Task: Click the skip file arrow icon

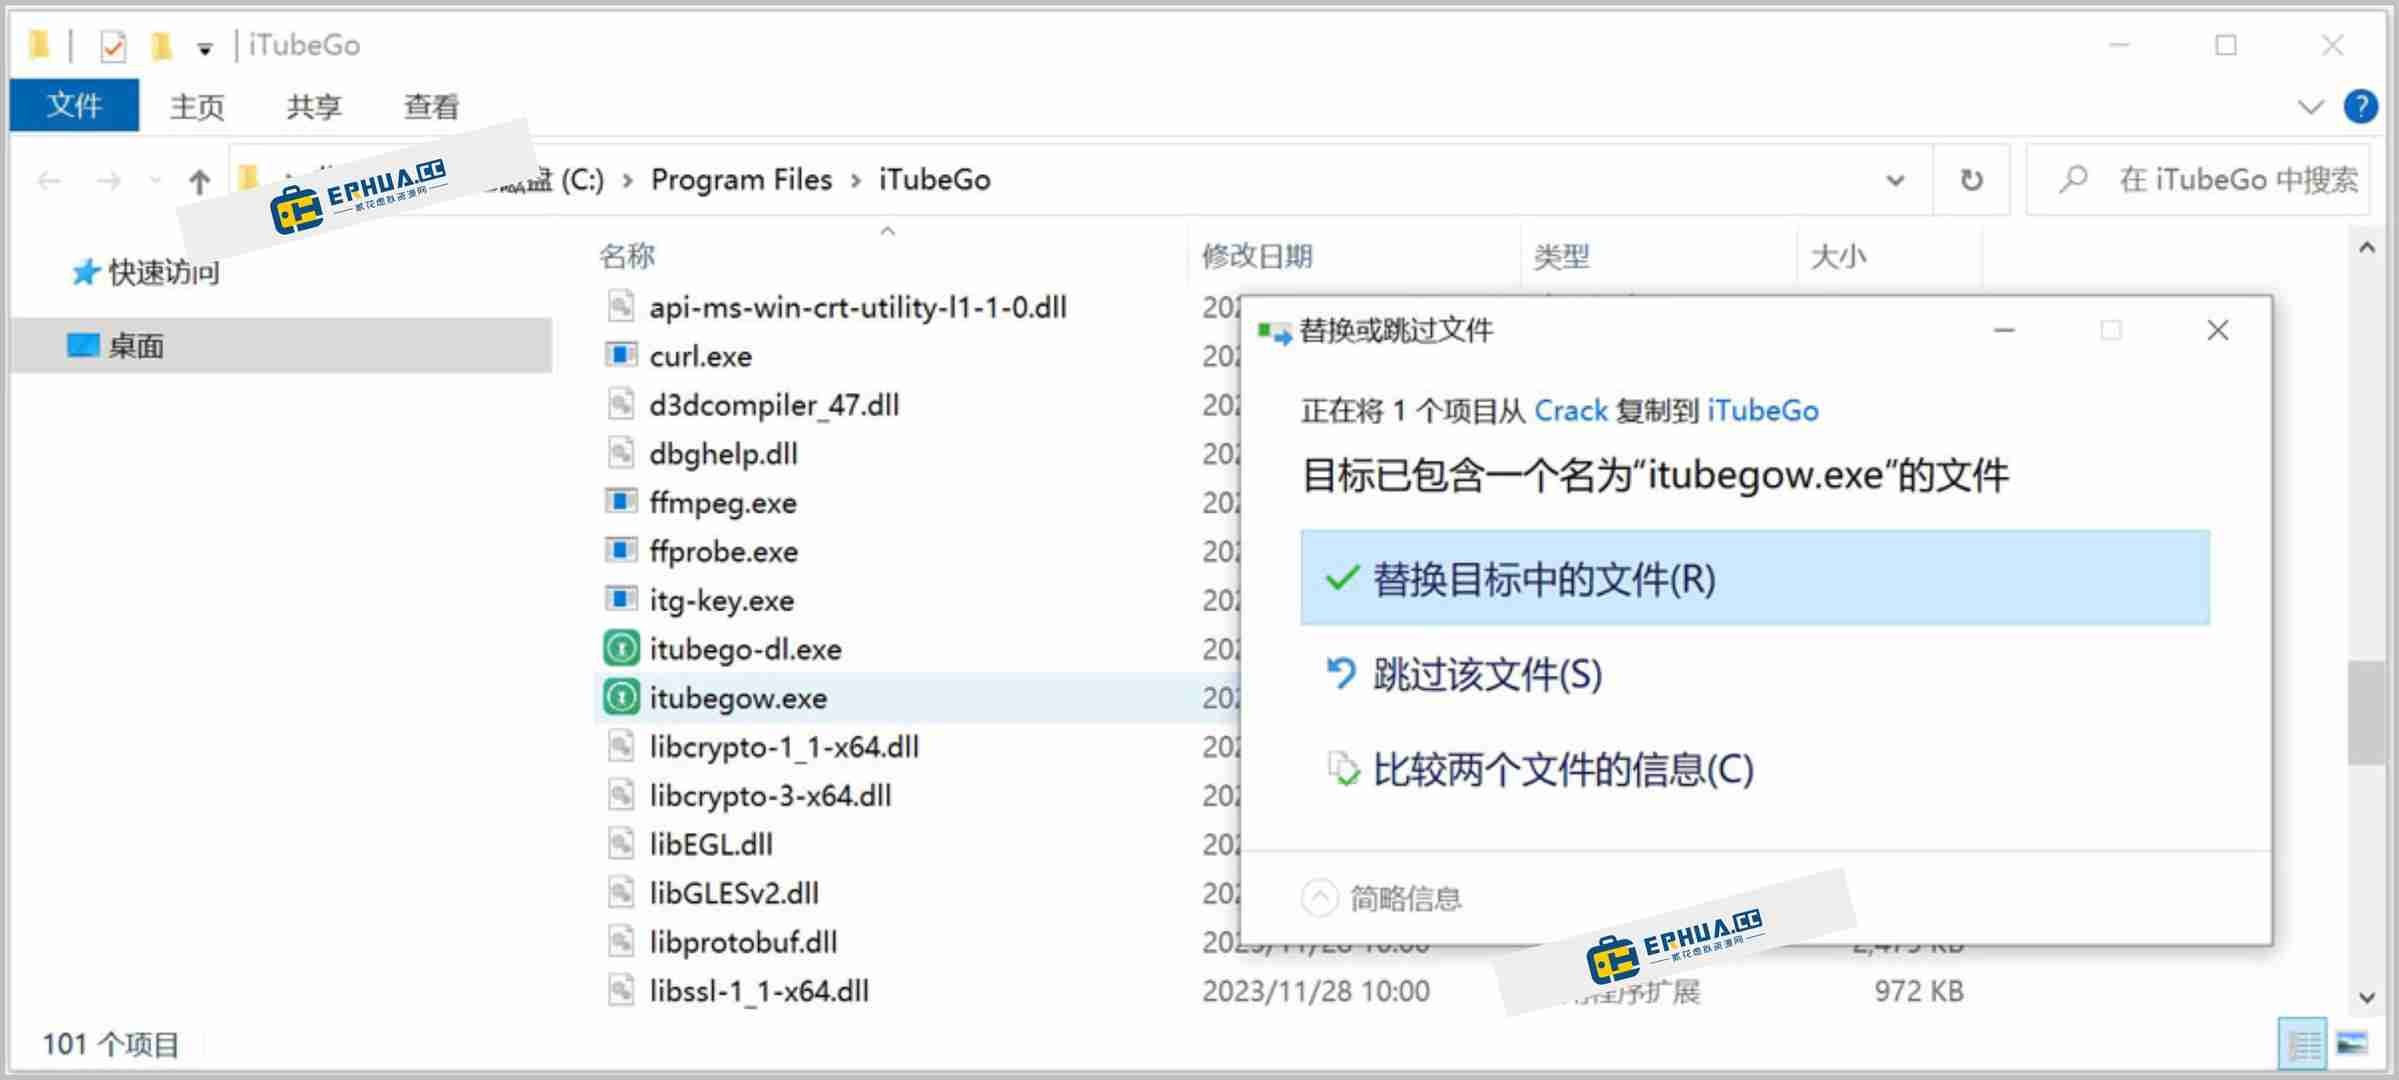Action: 1341,673
